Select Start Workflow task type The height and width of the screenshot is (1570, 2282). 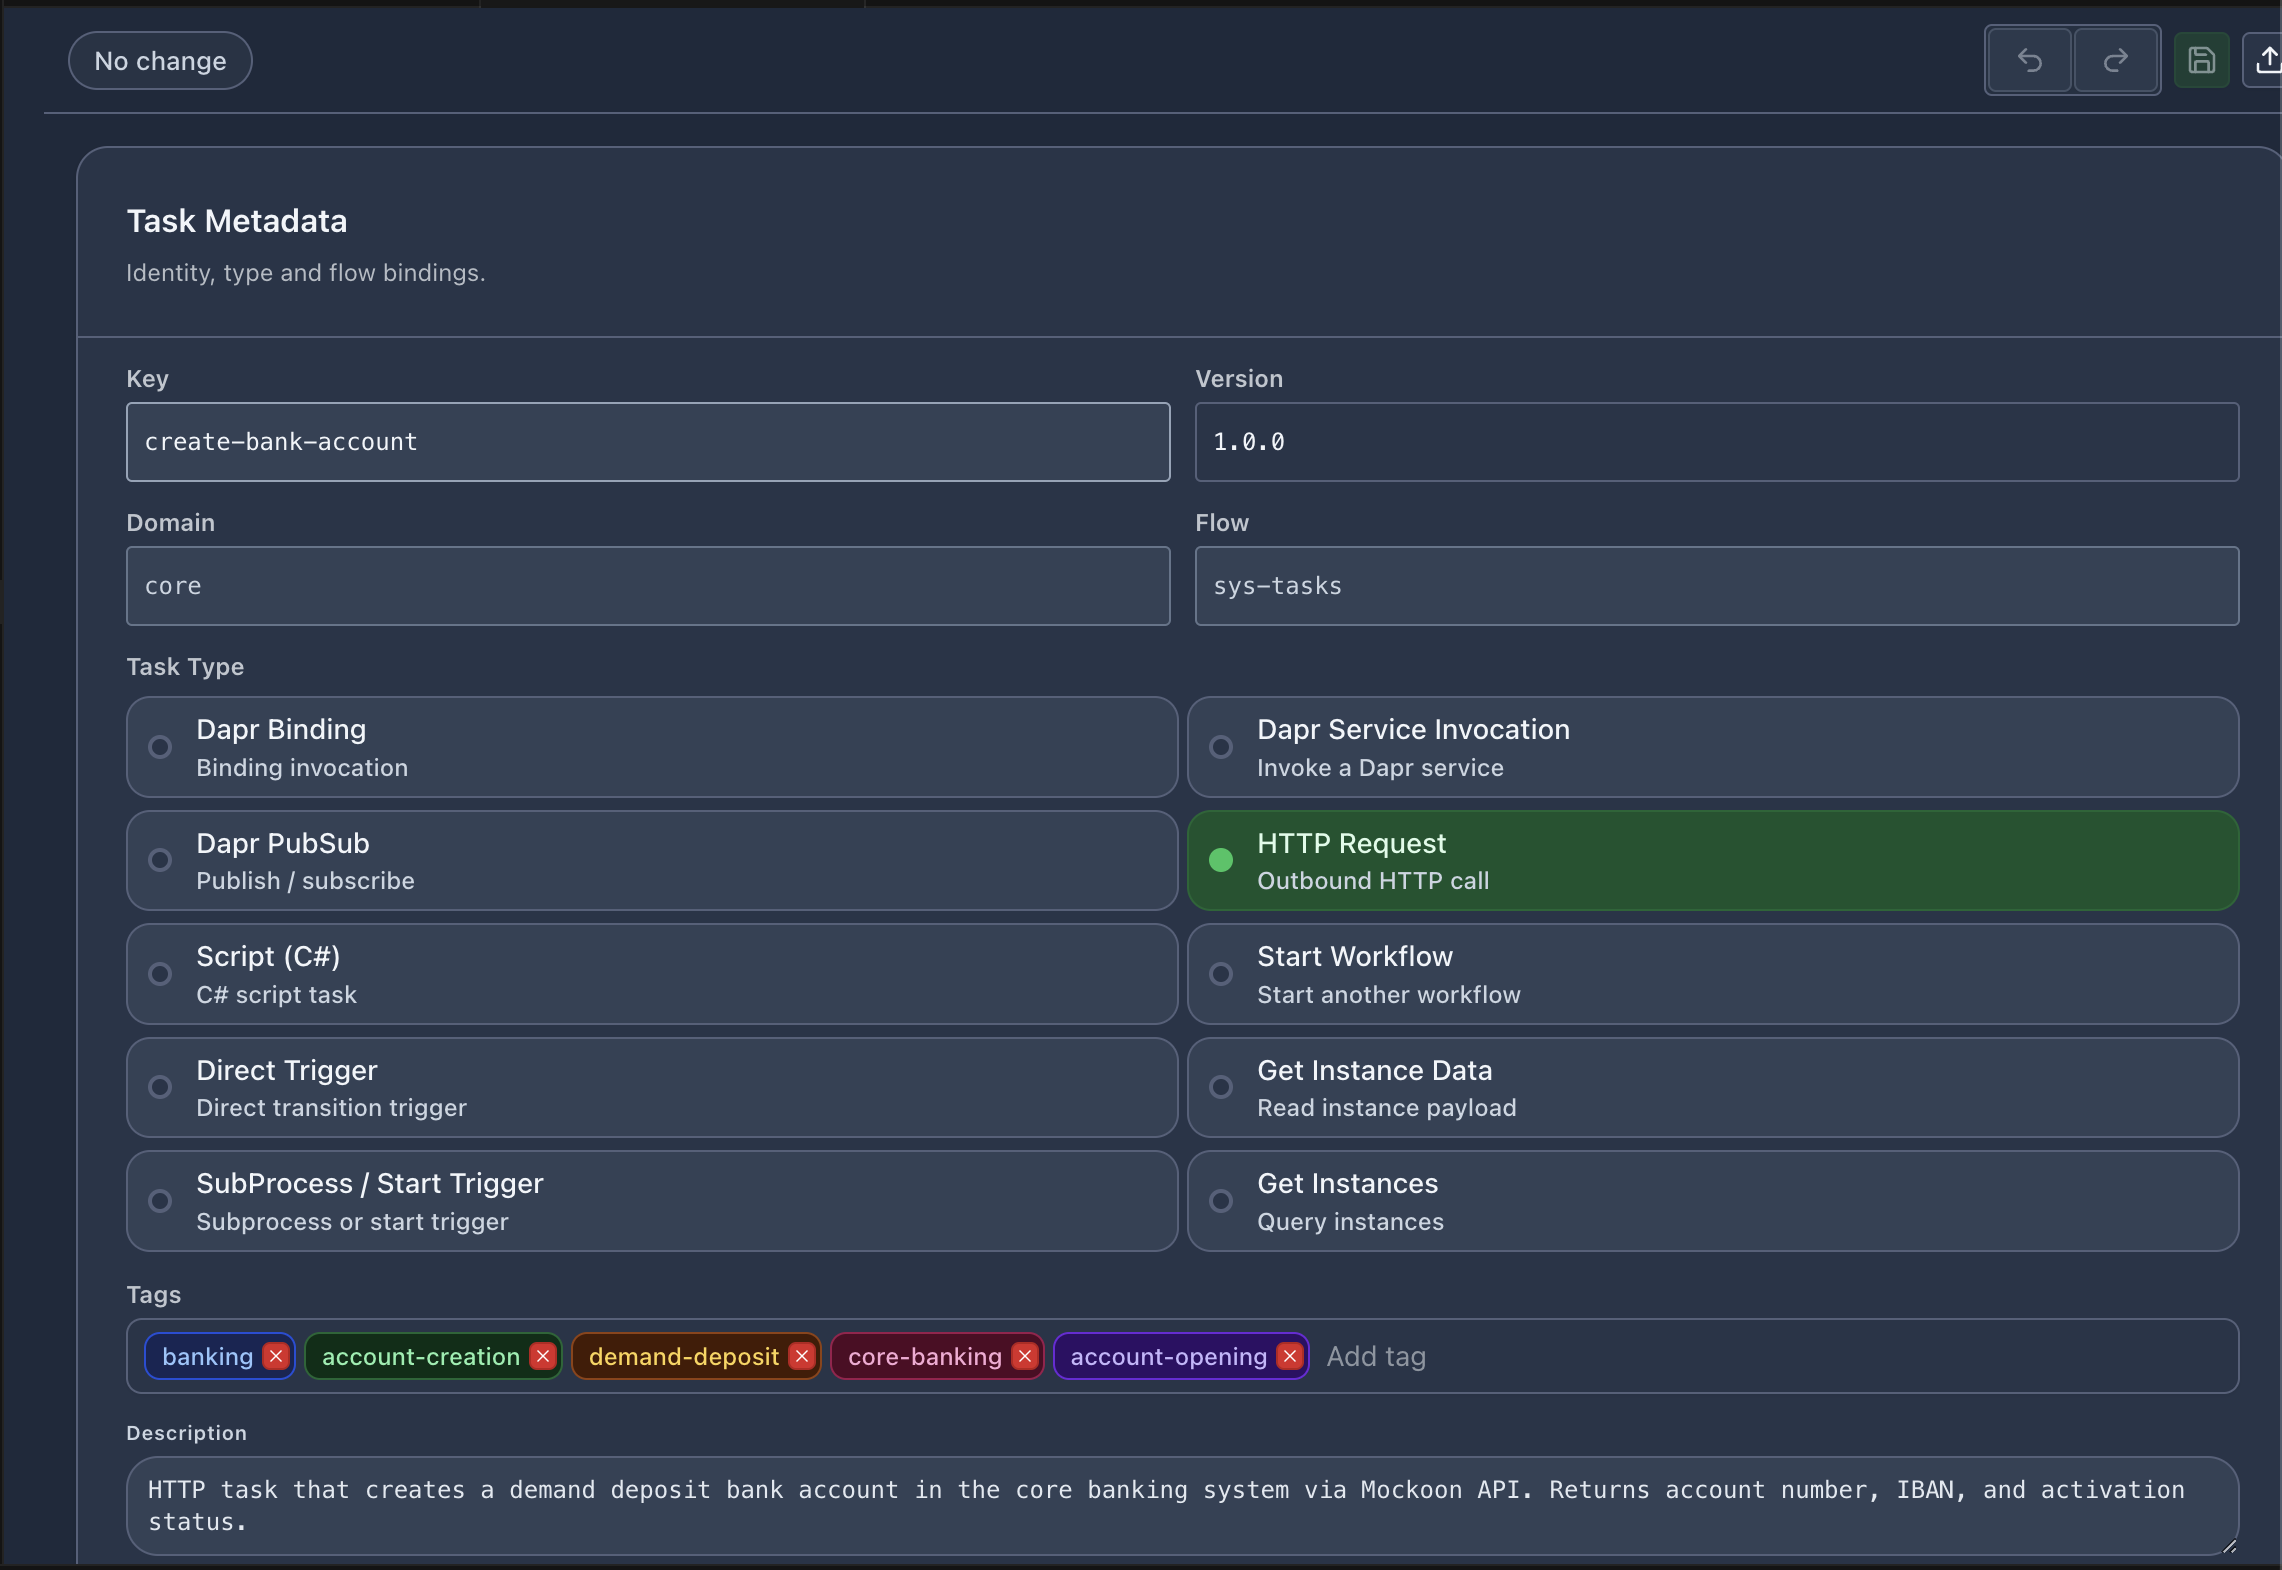click(x=1713, y=974)
